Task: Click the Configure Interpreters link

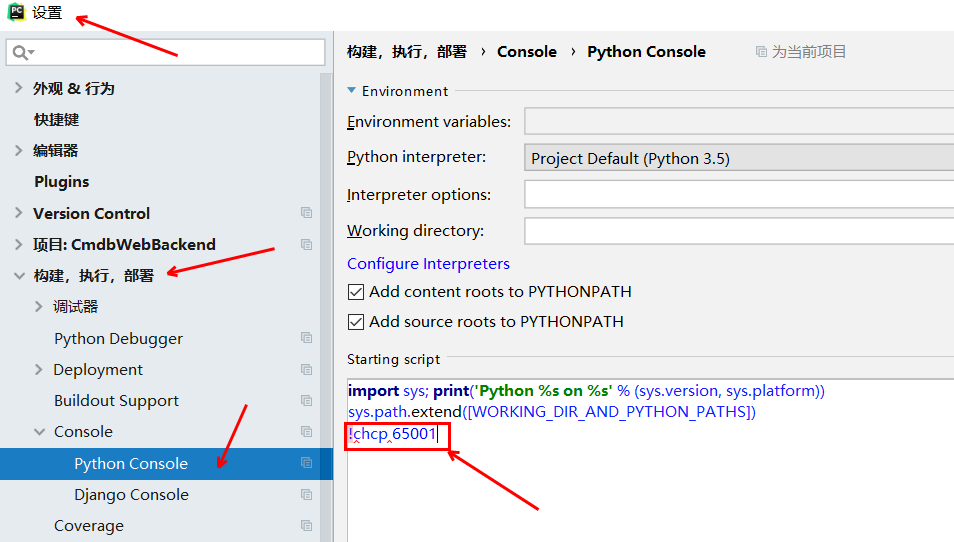Action: point(428,263)
